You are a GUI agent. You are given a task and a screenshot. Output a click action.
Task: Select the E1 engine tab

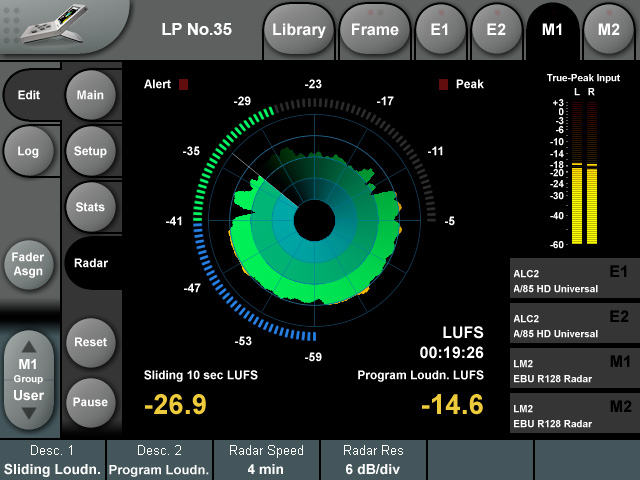[440, 29]
